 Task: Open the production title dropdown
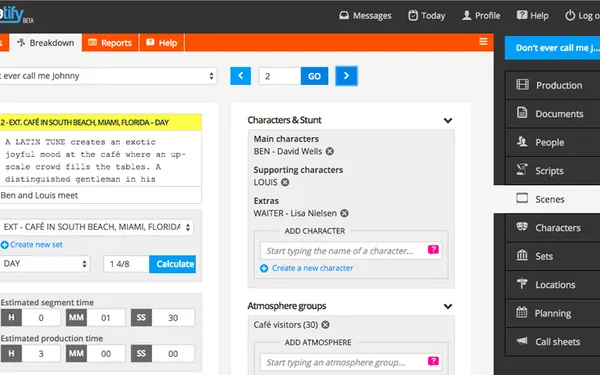point(108,76)
